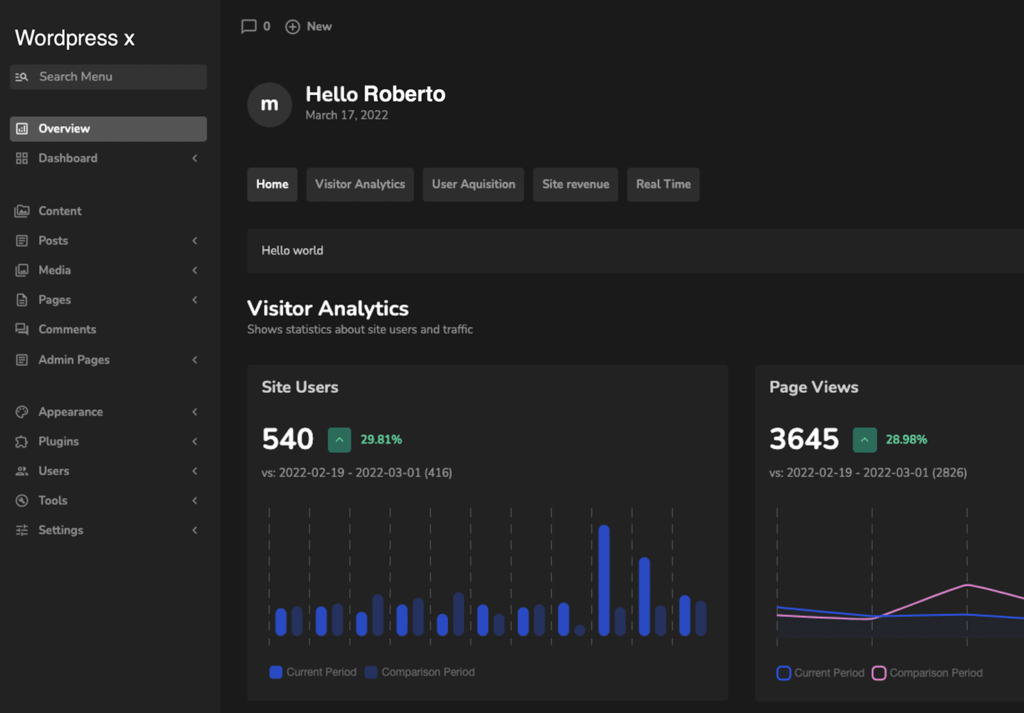Viewport: 1024px width, 713px height.
Task: Click the plus New icon
Action: [x=293, y=27]
